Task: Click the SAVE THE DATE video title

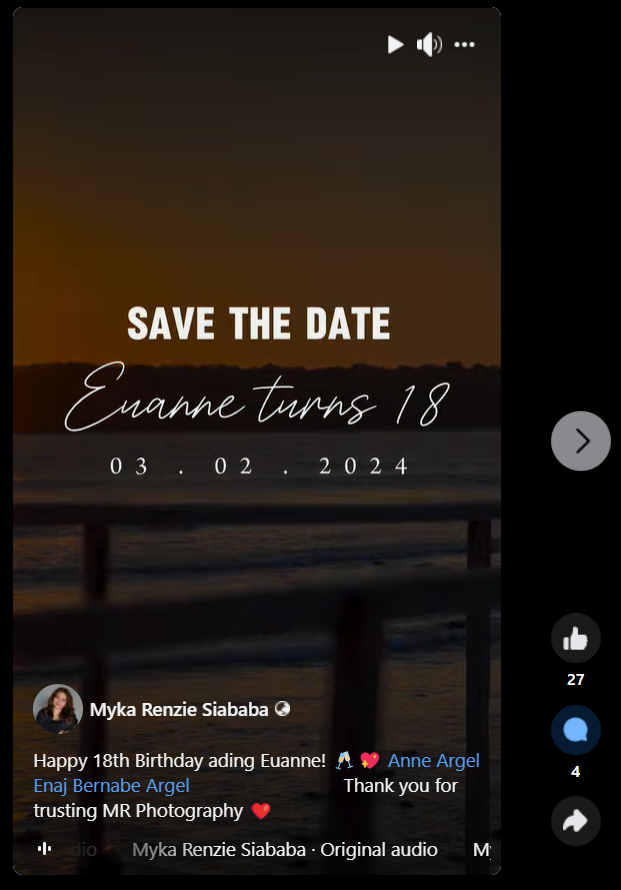Action: pos(259,324)
